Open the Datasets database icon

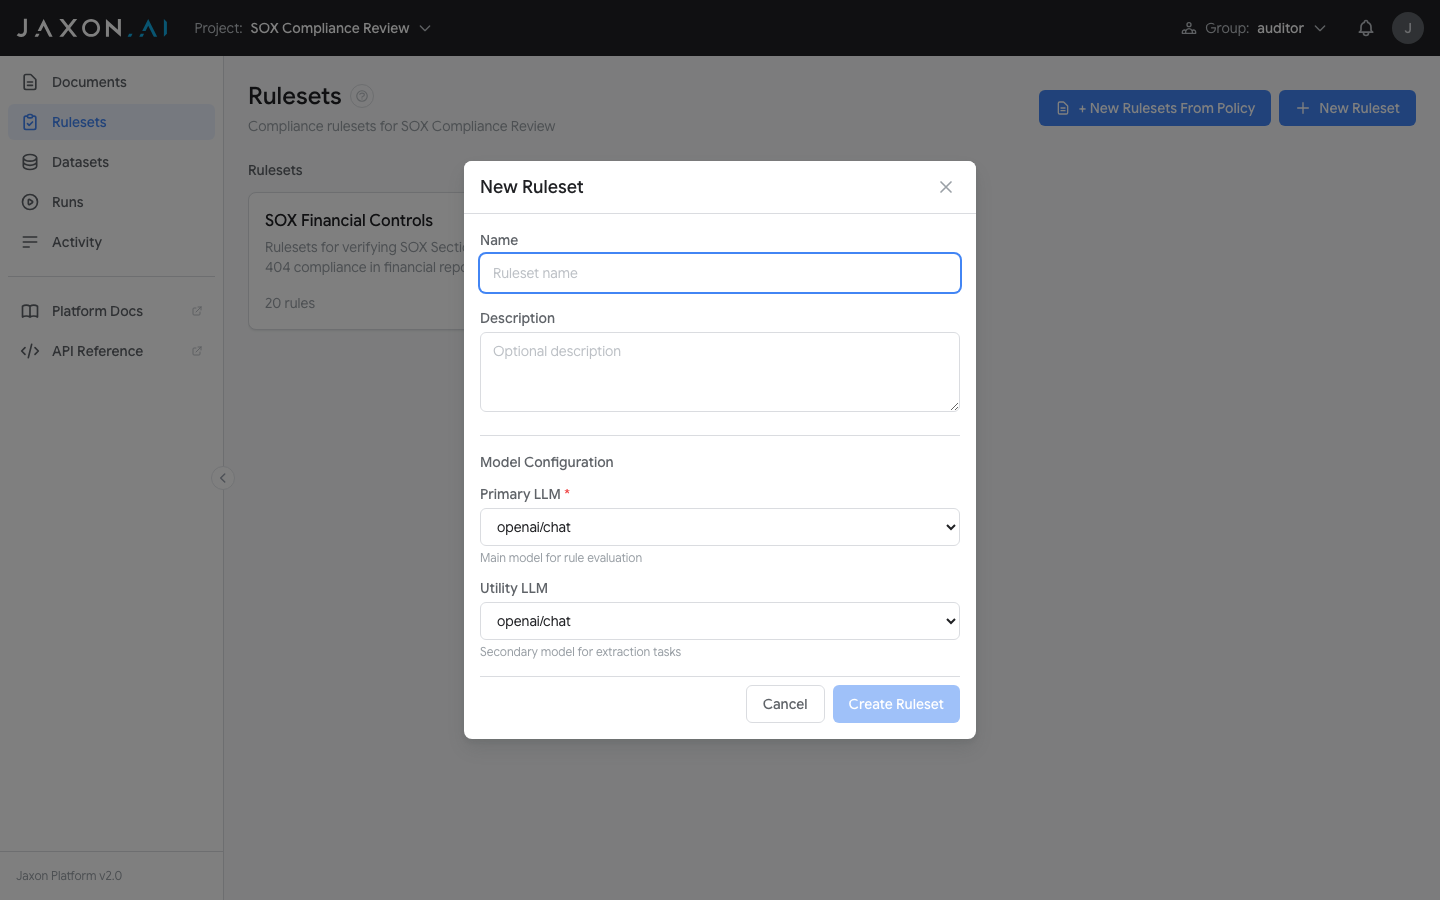tap(32, 161)
